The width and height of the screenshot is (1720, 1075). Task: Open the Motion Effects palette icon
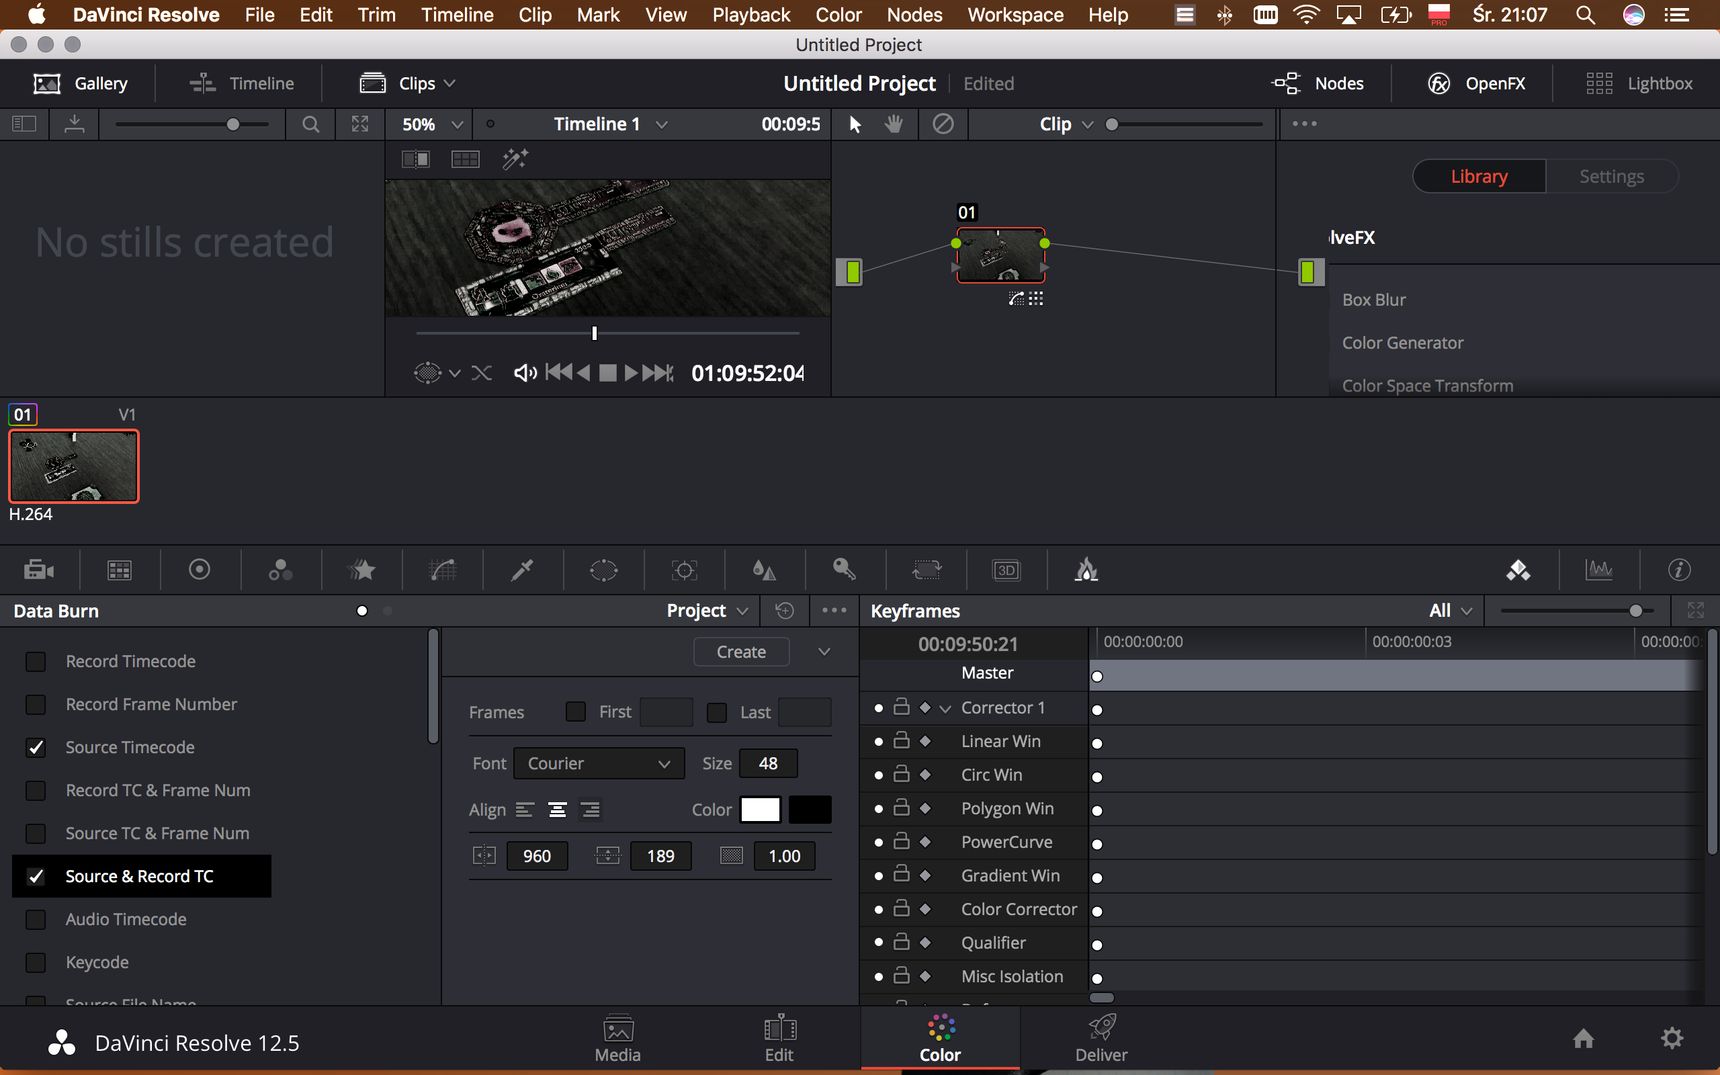[x=362, y=570]
